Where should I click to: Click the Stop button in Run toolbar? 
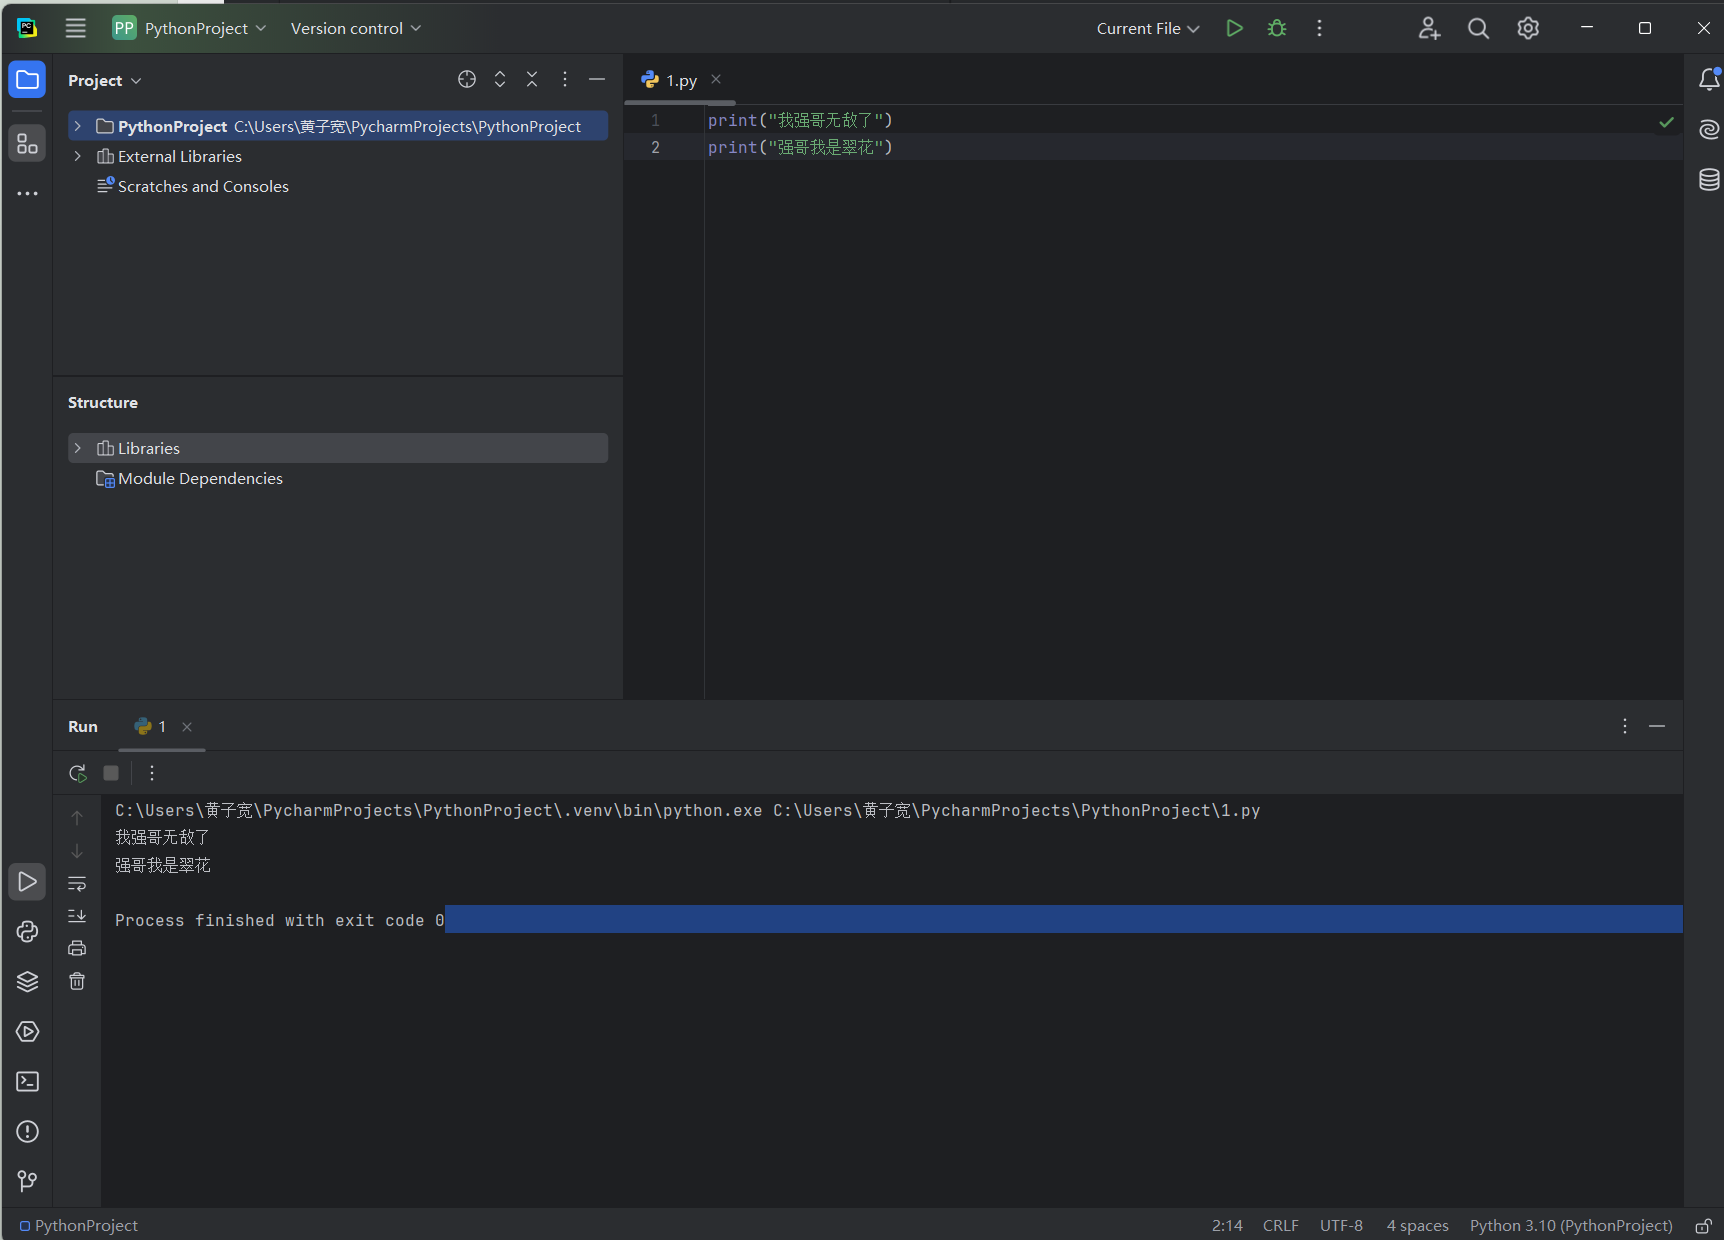tap(111, 773)
